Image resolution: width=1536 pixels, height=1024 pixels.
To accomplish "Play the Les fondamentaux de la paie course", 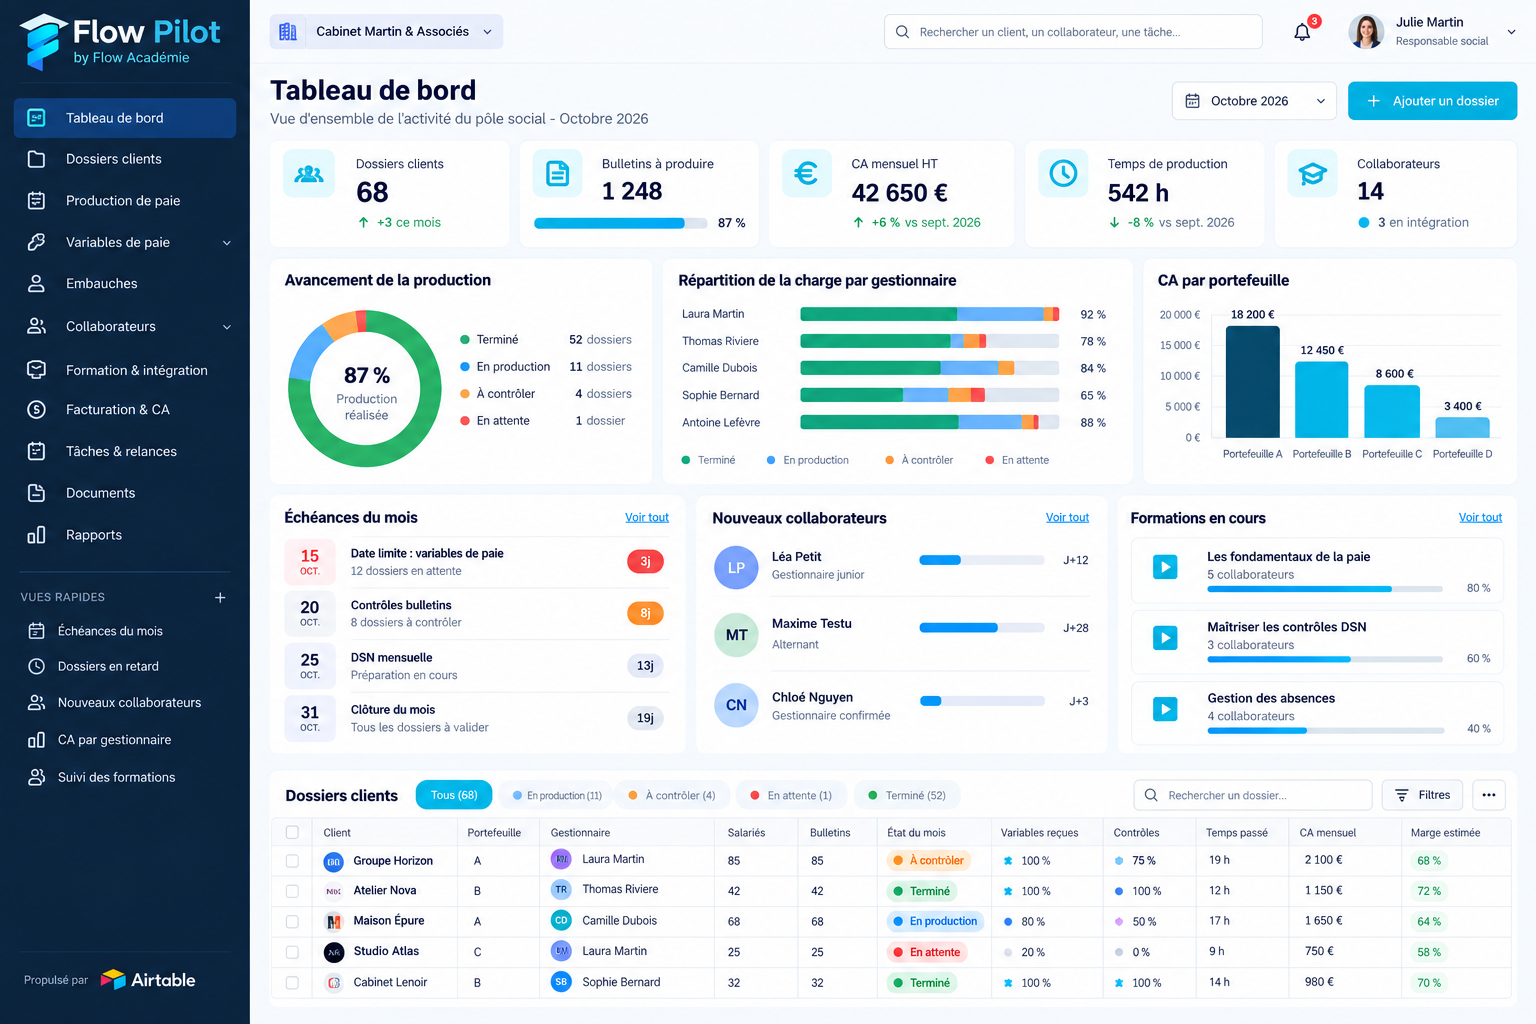I will 1165,567.
